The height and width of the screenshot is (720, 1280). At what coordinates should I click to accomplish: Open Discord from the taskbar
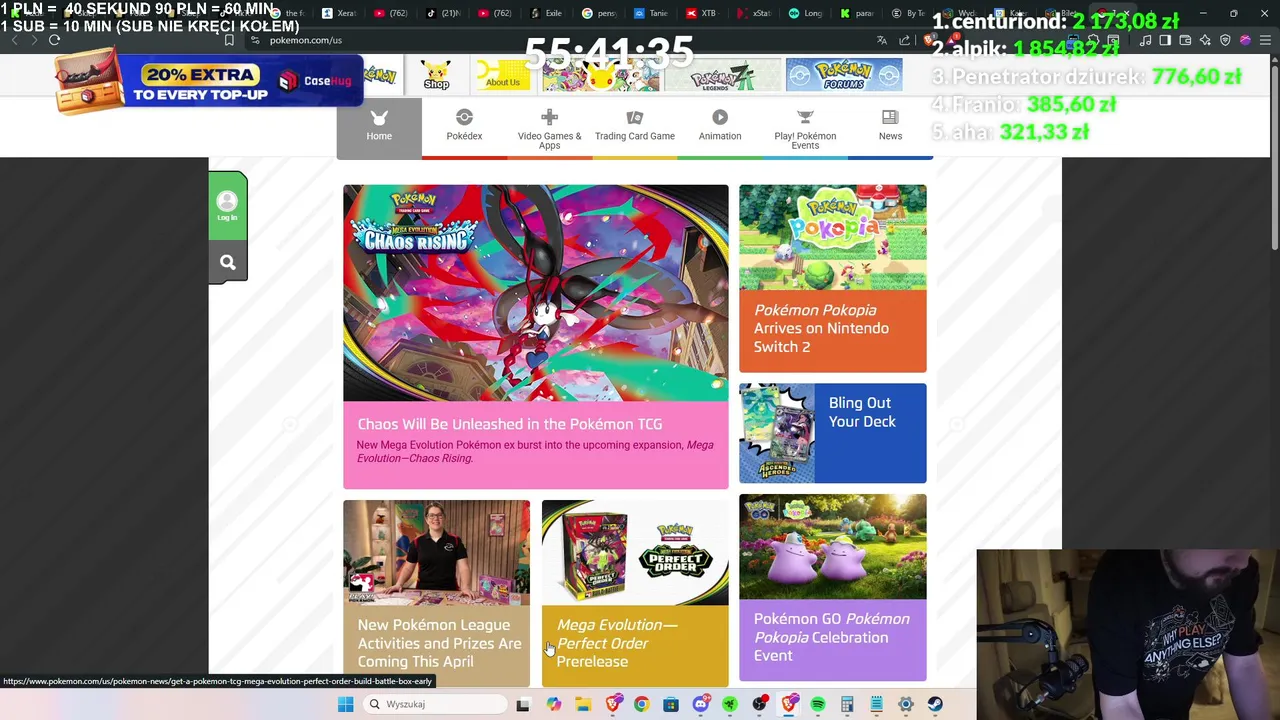[x=701, y=704]
